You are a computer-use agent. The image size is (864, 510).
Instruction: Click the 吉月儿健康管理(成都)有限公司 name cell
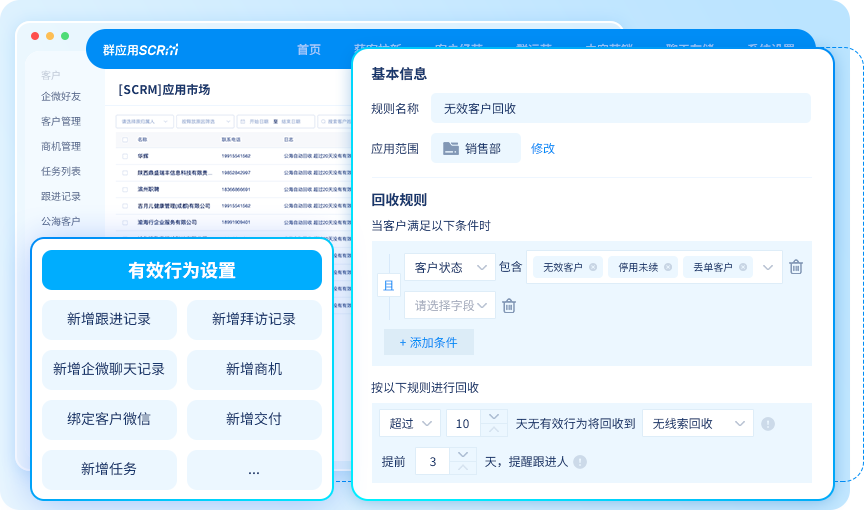[174, 206]
